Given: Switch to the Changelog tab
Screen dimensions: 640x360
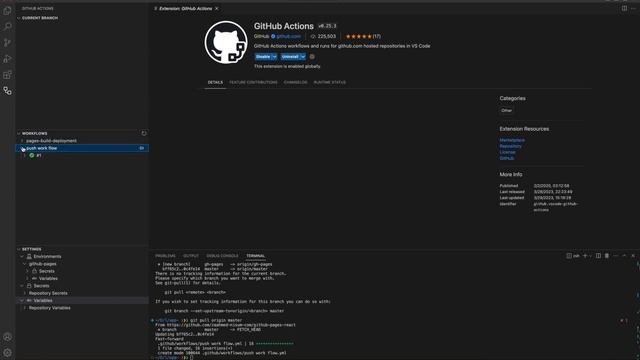Looking at the screenshot, I should tap(296, 82).
